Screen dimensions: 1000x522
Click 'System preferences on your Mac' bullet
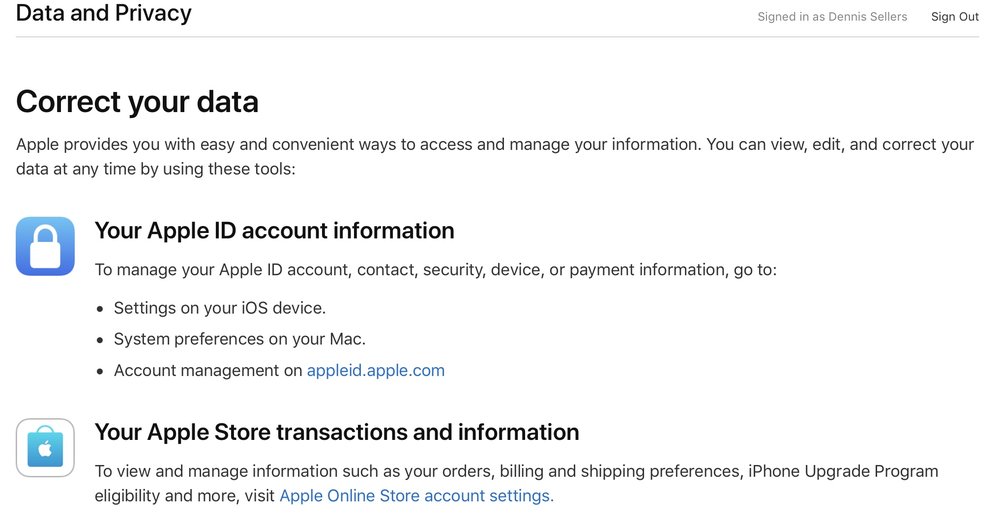240,339
